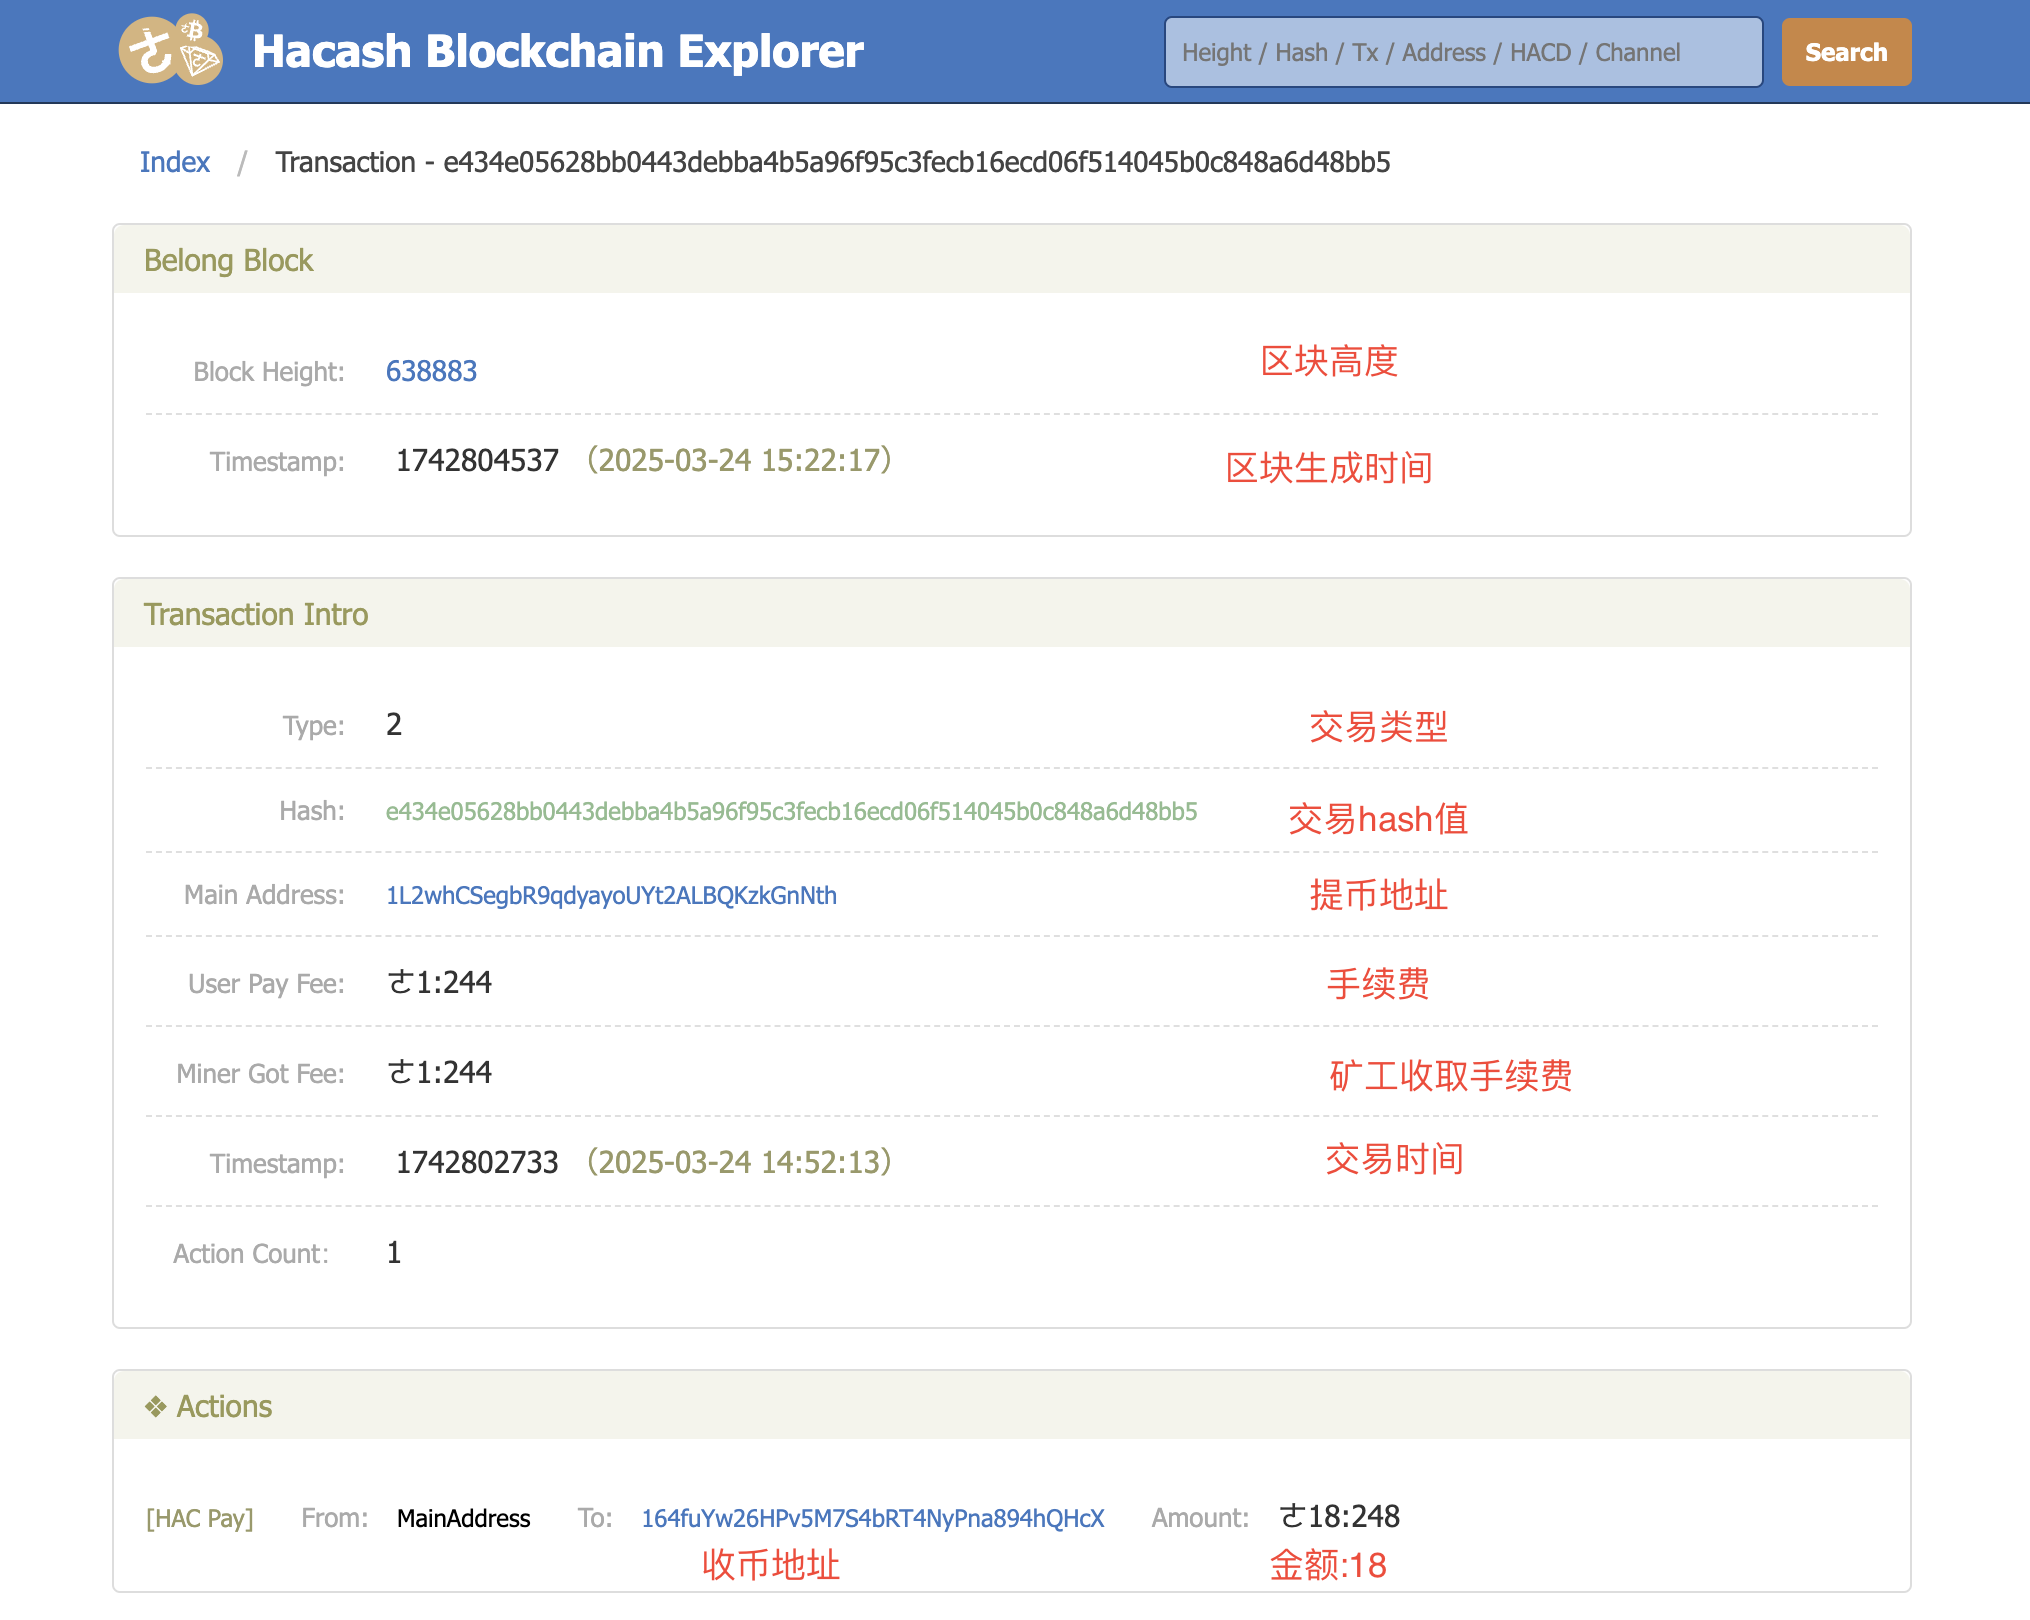Focus the Height/Hash/Tx search field

tap(1462, 52)
